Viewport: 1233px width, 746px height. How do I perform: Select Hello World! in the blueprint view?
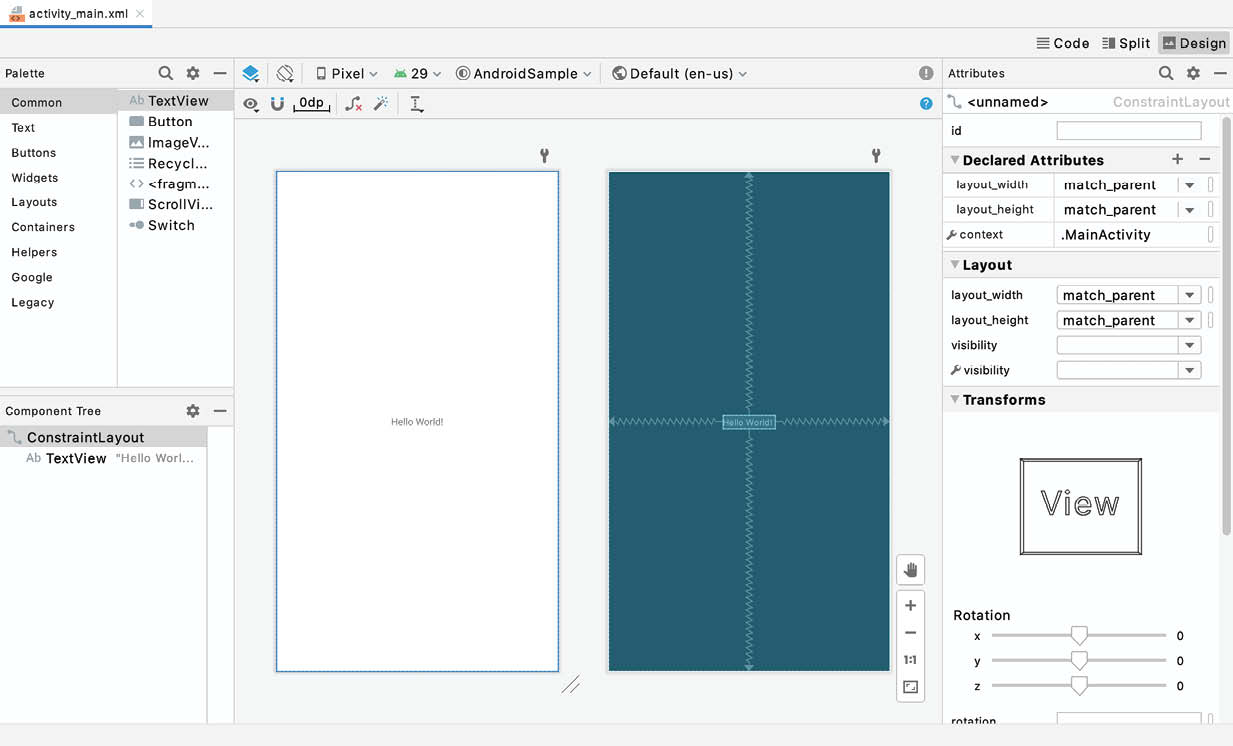point(749,422)
